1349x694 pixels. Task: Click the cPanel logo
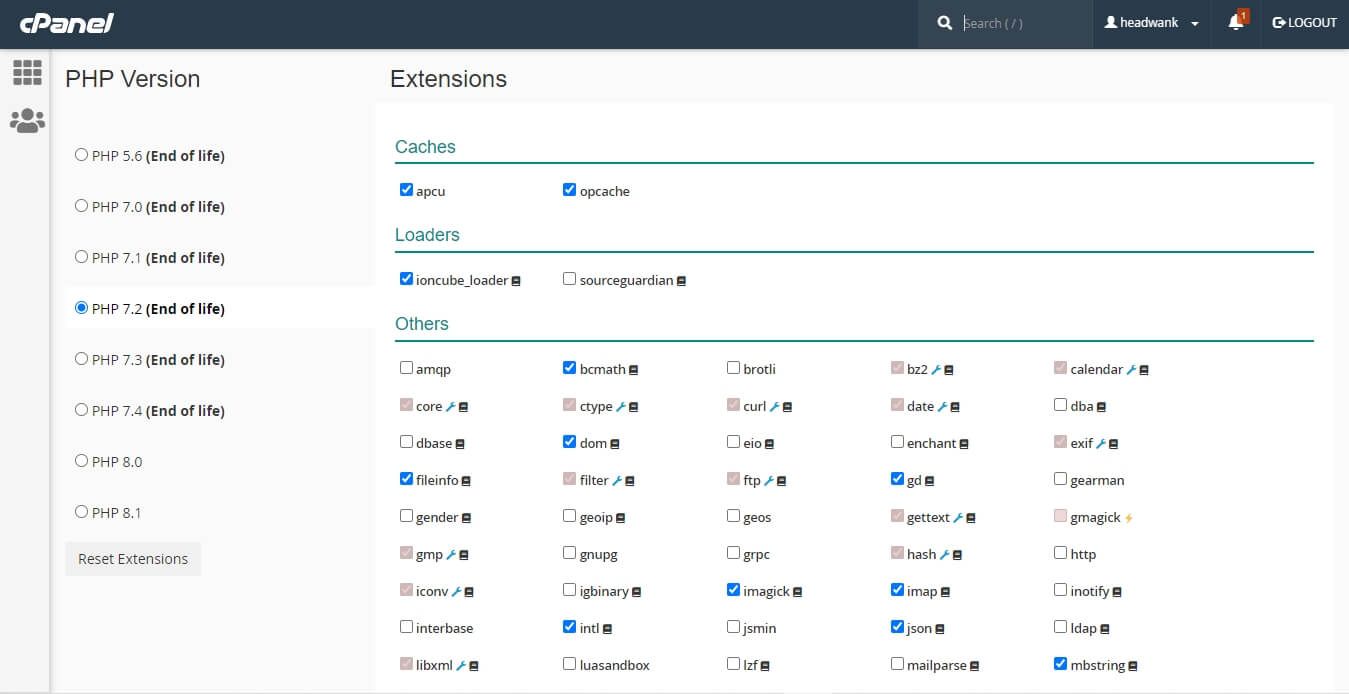point(66,23)
